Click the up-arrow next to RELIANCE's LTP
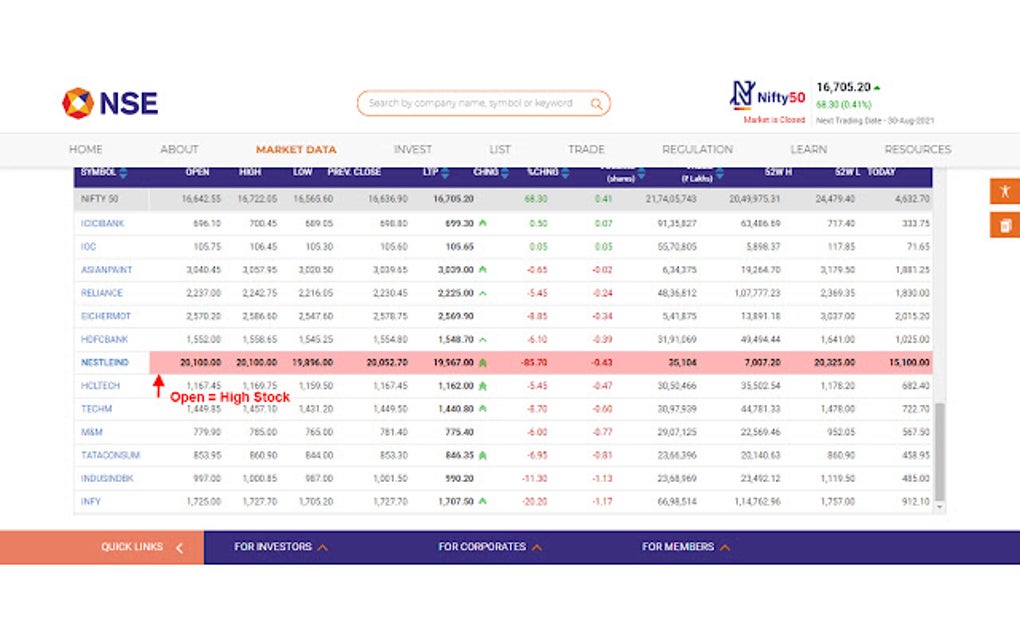Viewport: 1020px width, 638px height. pos(481,295)
